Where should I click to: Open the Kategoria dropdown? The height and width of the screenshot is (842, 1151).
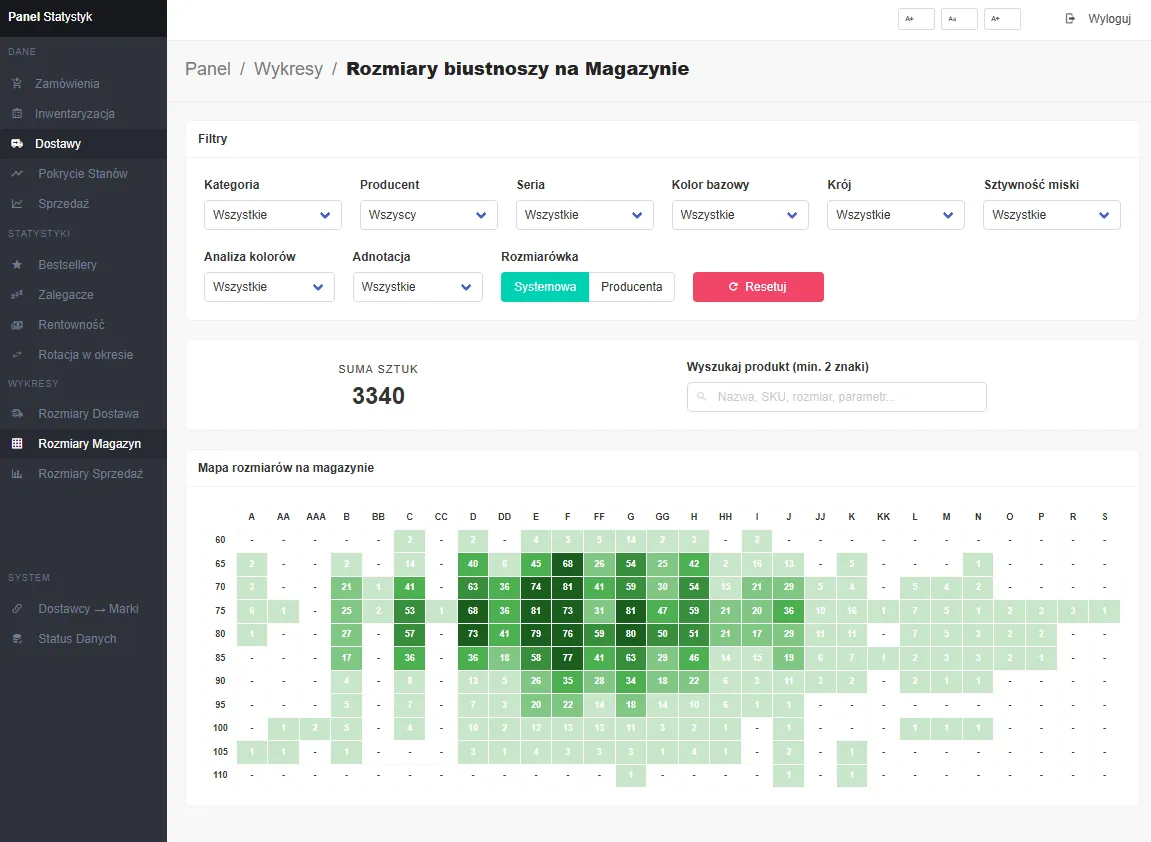tap(272, 215)
